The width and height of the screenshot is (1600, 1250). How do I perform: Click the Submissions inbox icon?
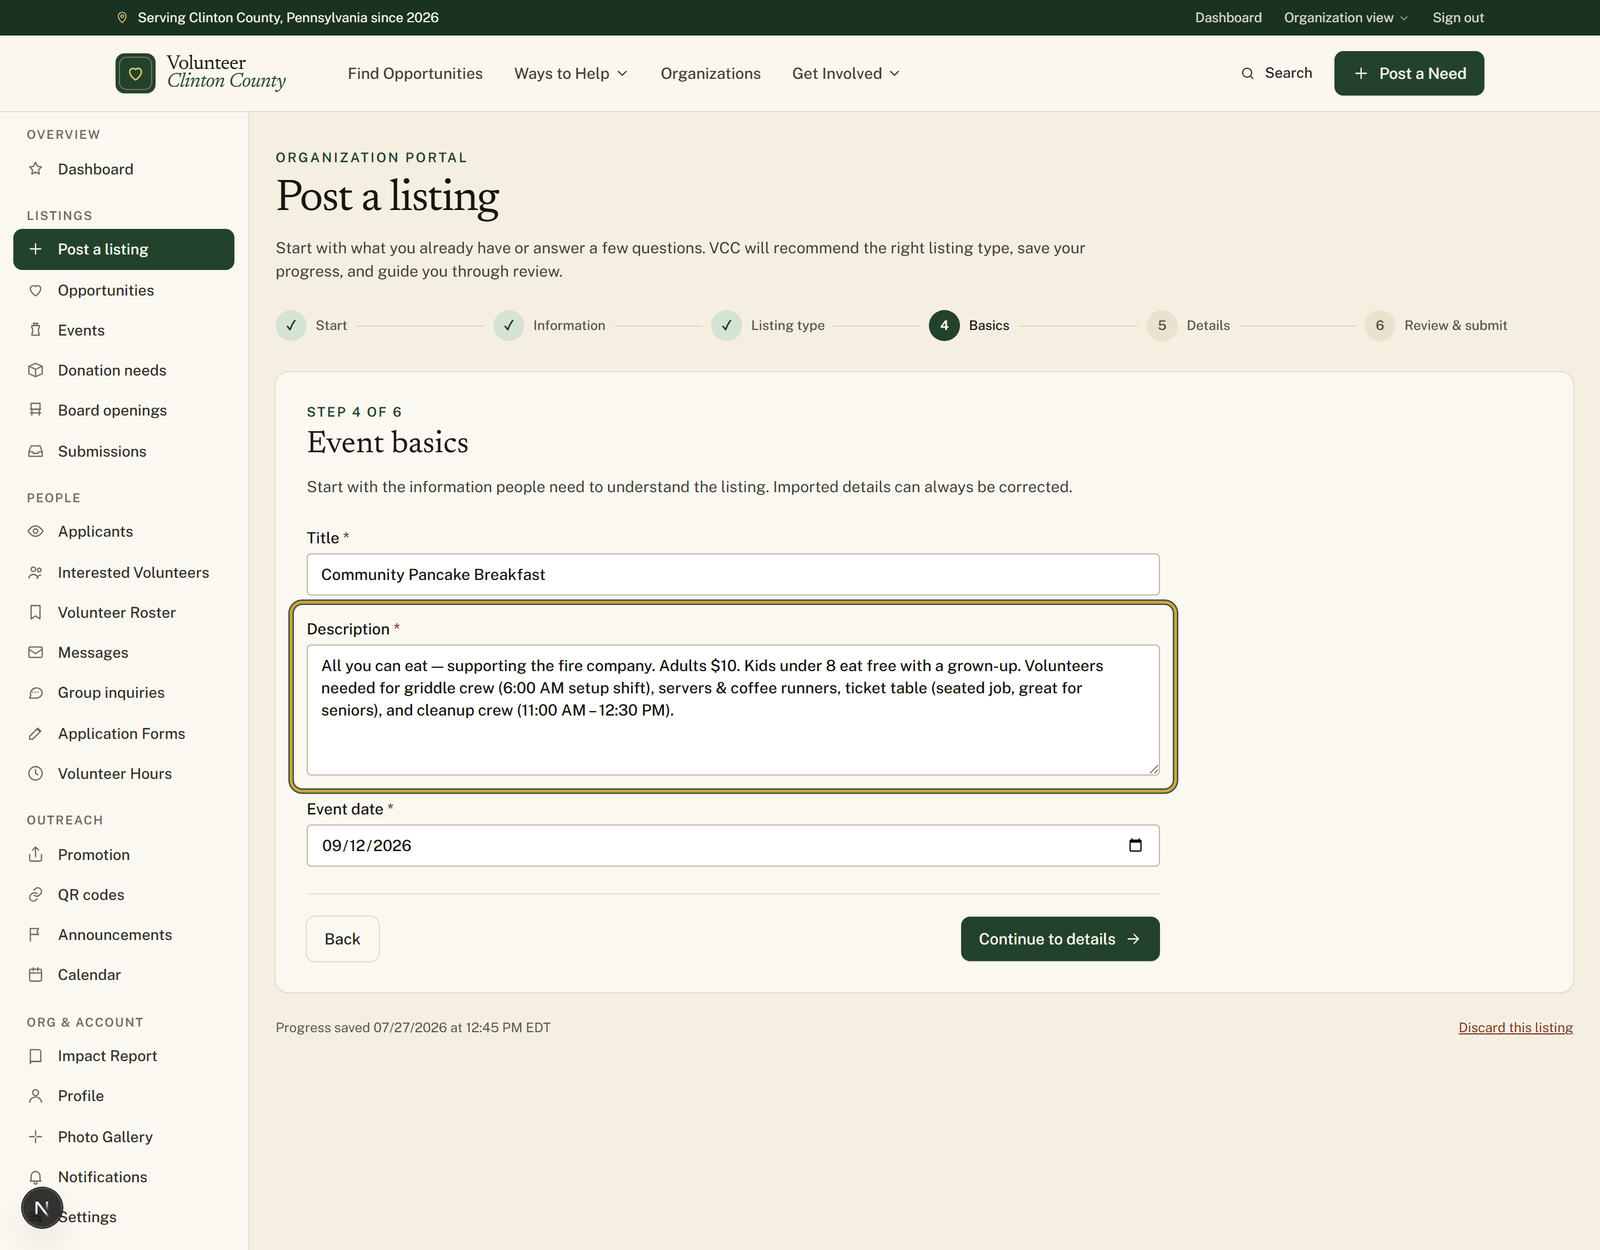point(36,451)
